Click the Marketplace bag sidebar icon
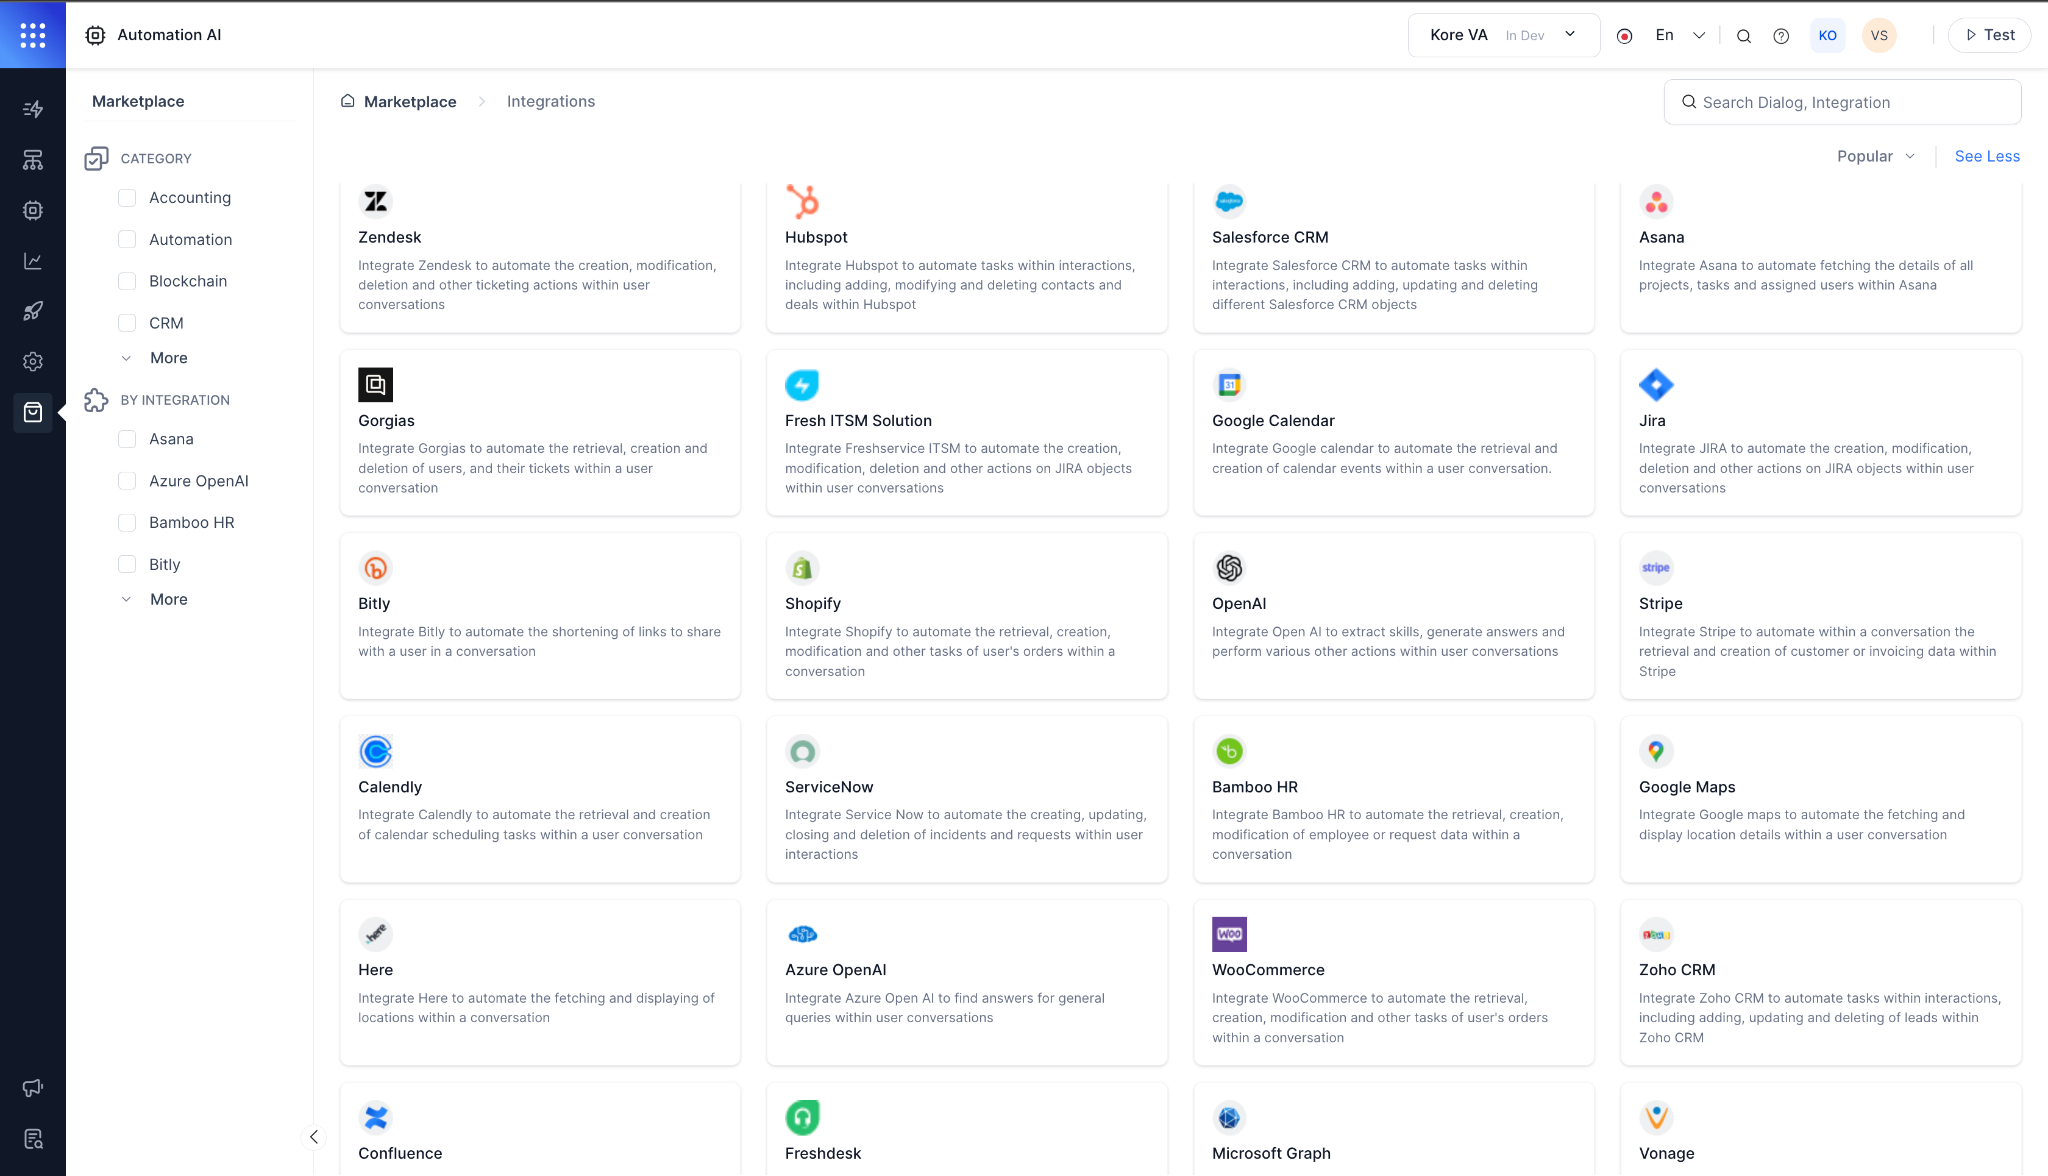Image resolution: width=2048 pixels, height=1176 pixels. tap(33, 412)
